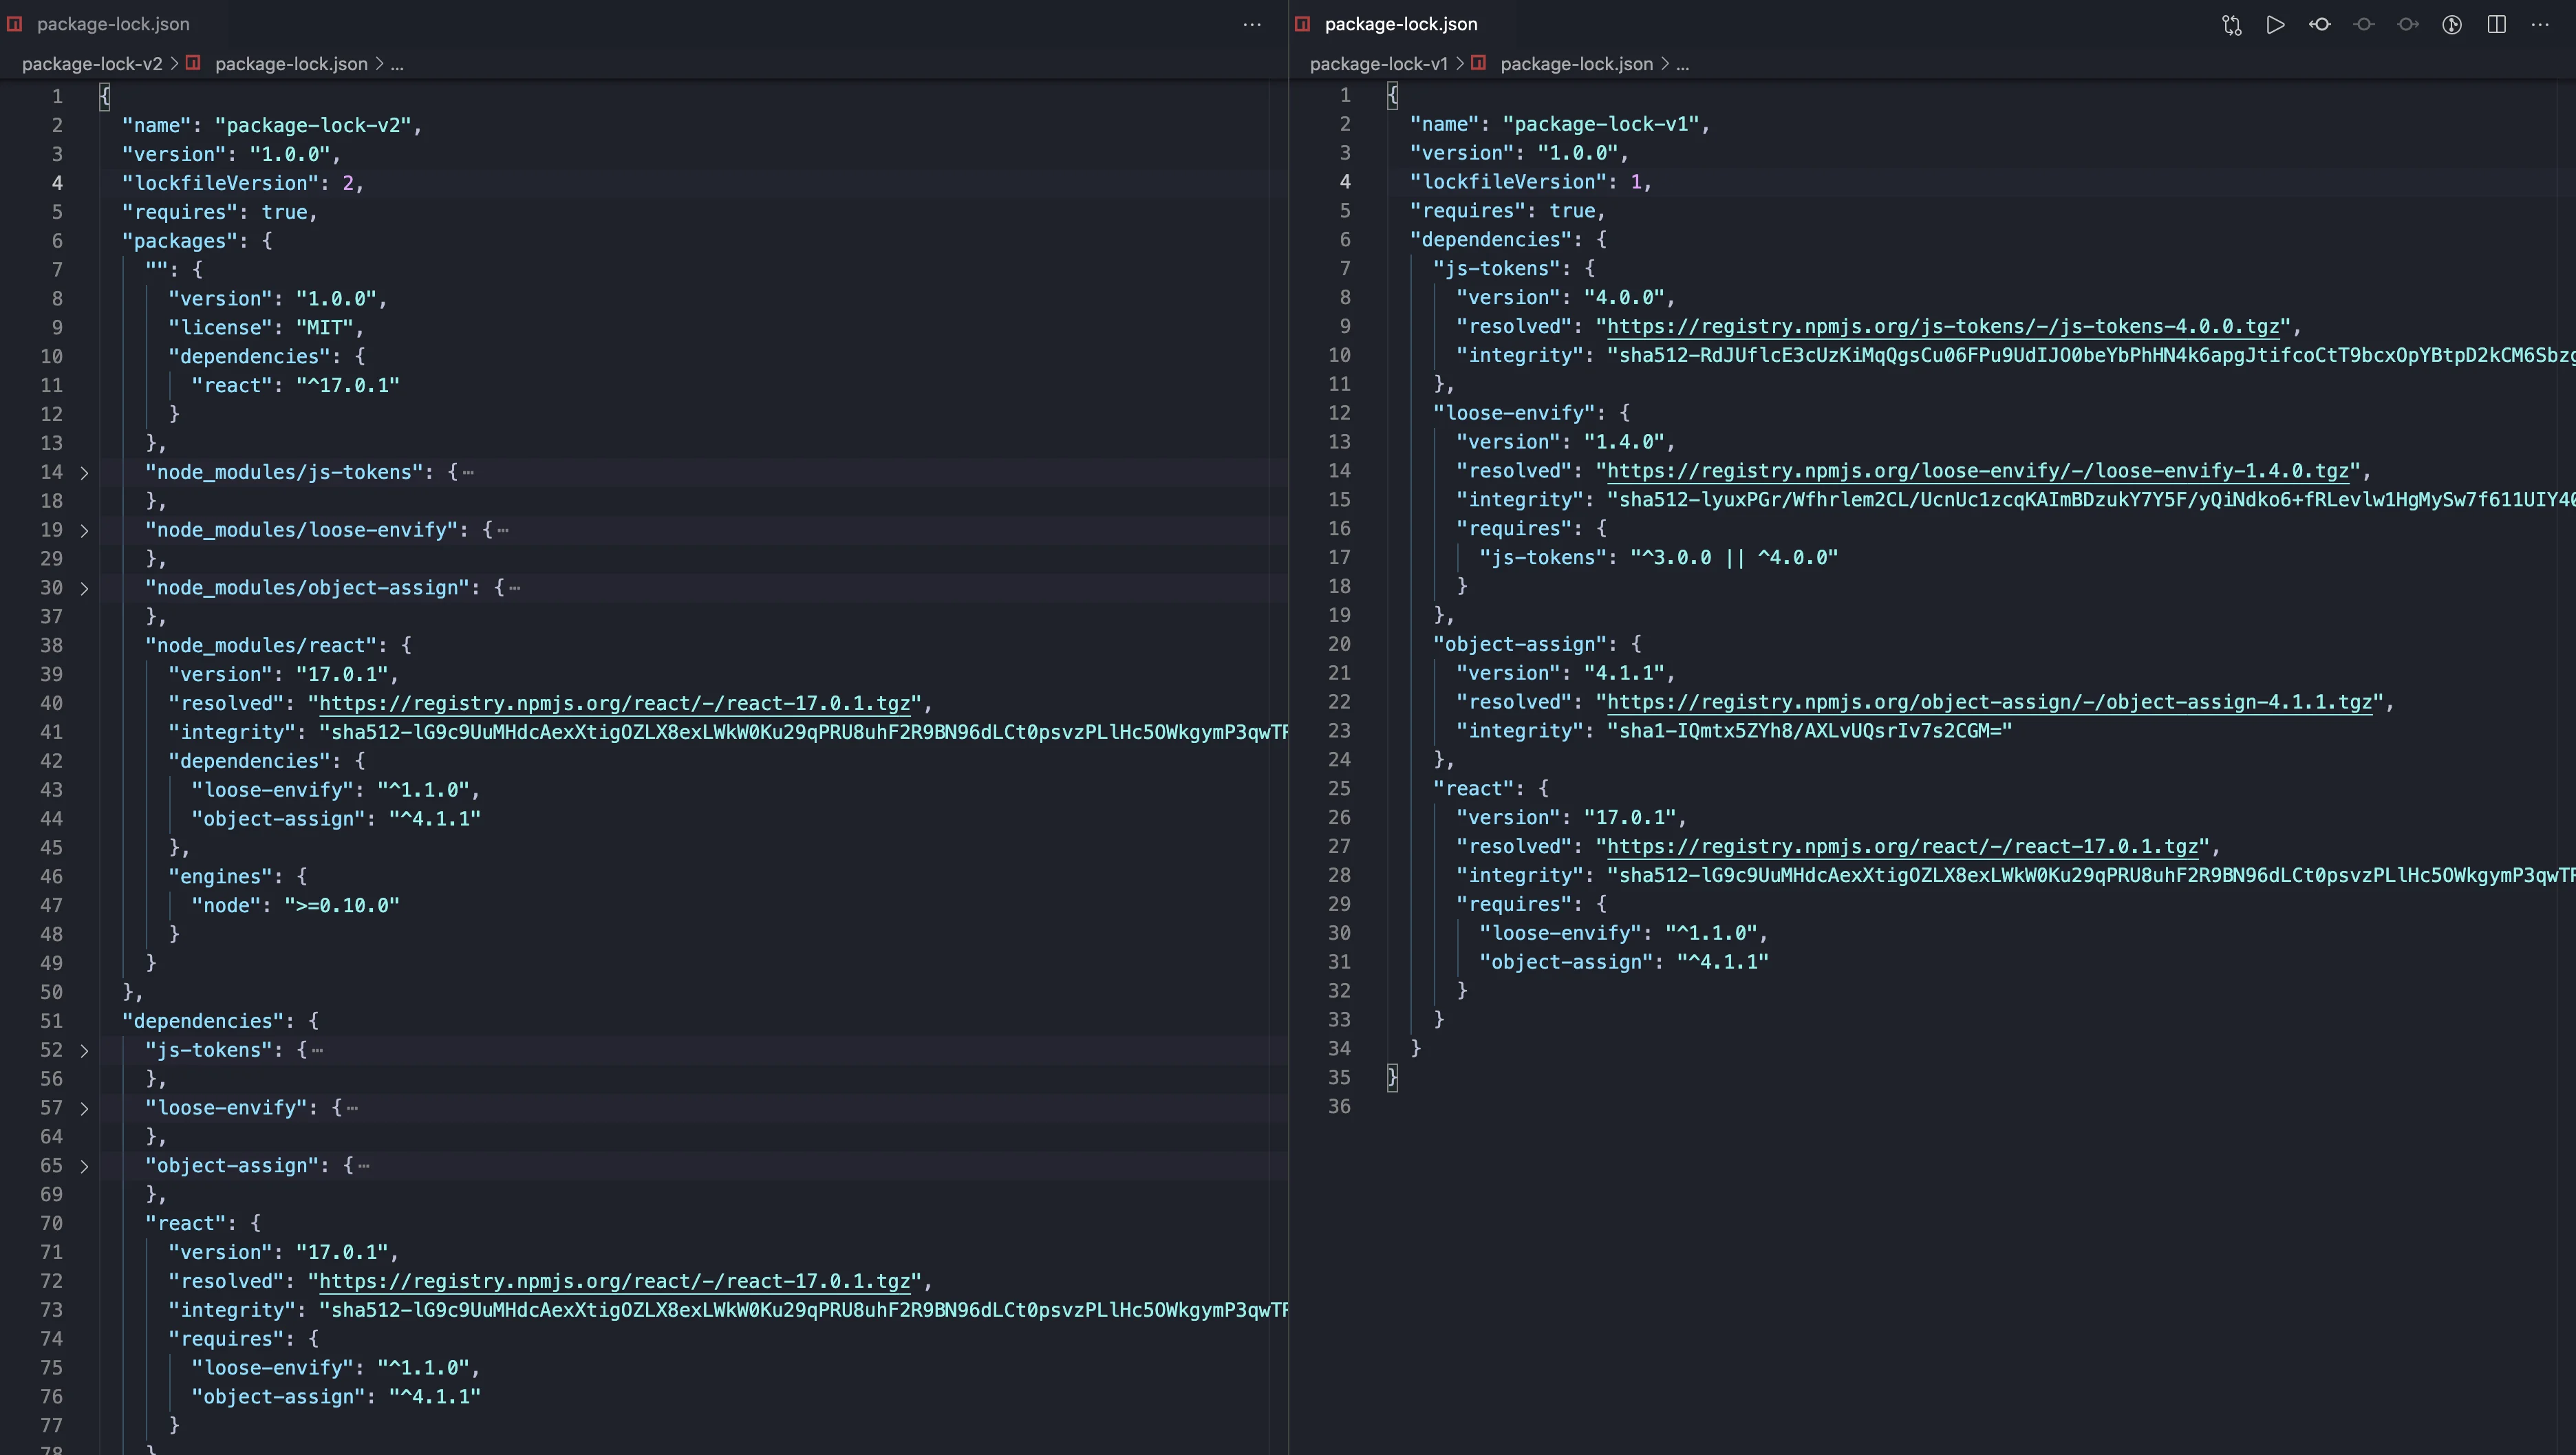
Task: Open previous file revision commit icon
Action: (x=2320, y=25)
